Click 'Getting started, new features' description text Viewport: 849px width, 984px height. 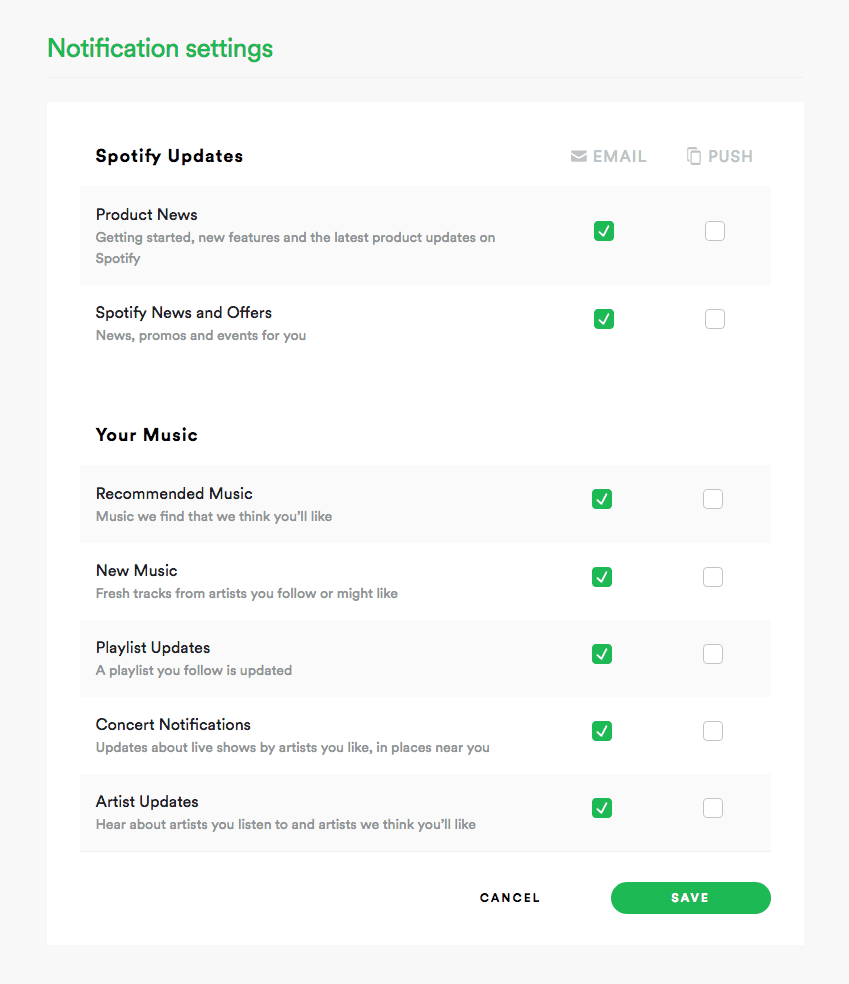click(x=295, y=248)
